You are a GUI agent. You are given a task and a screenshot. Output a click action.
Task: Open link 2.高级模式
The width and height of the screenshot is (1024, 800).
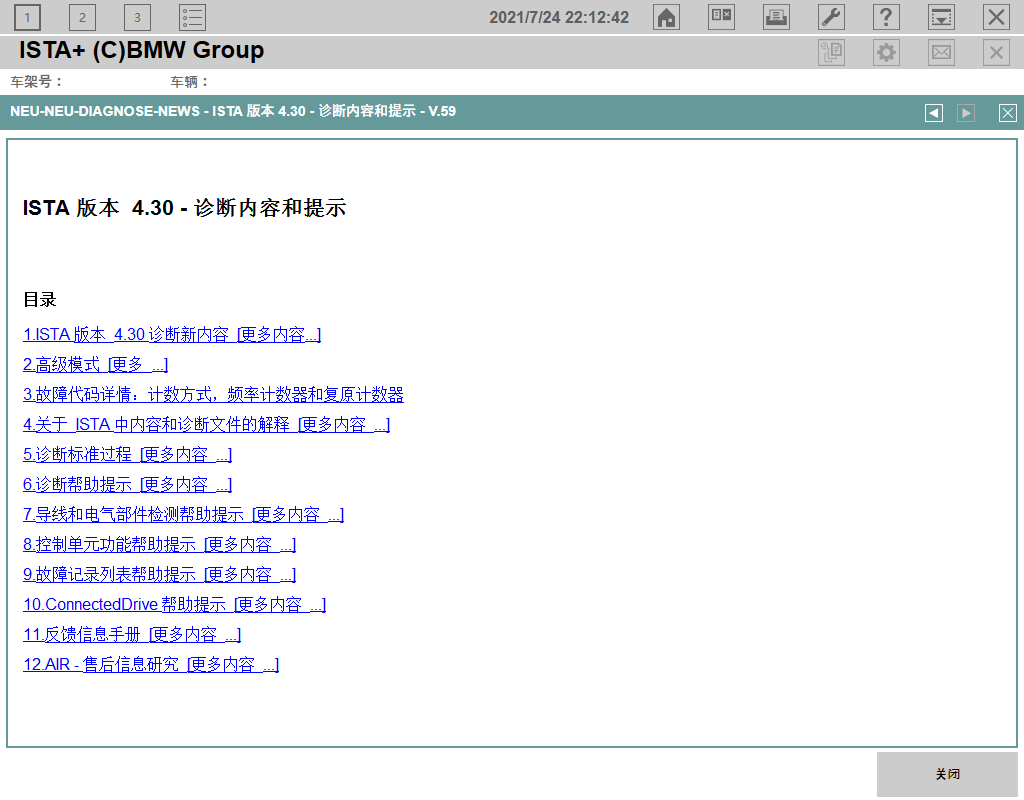click(95, 364)
